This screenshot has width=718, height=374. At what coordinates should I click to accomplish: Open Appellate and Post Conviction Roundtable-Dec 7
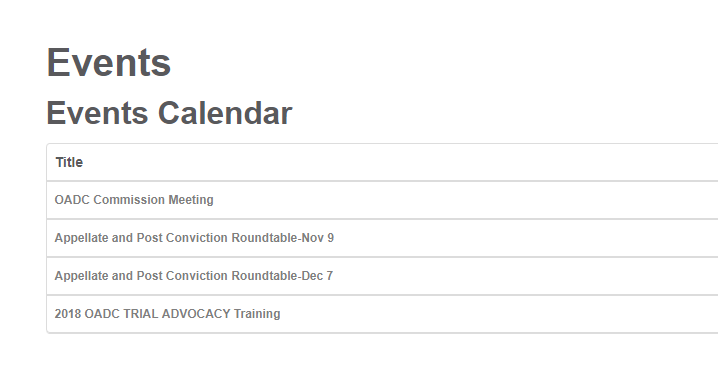point(194,276)
